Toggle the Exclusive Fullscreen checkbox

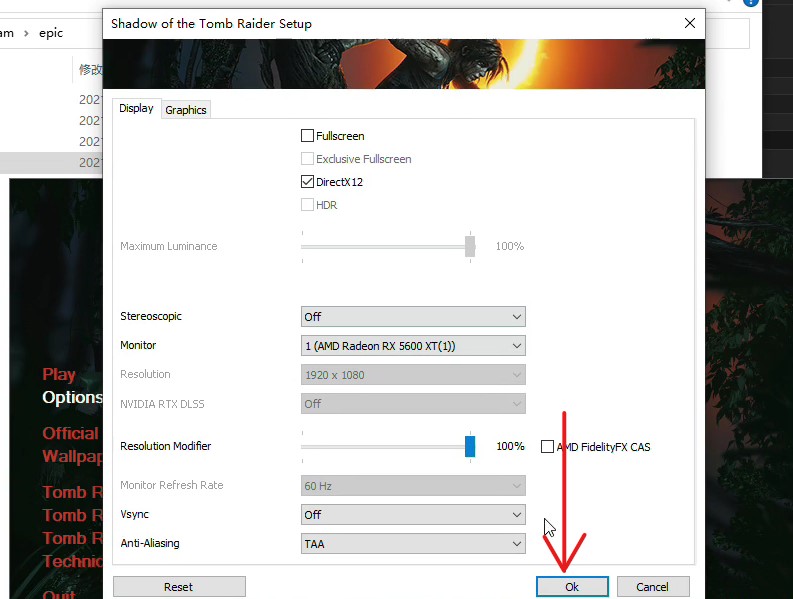pos(307,159)
